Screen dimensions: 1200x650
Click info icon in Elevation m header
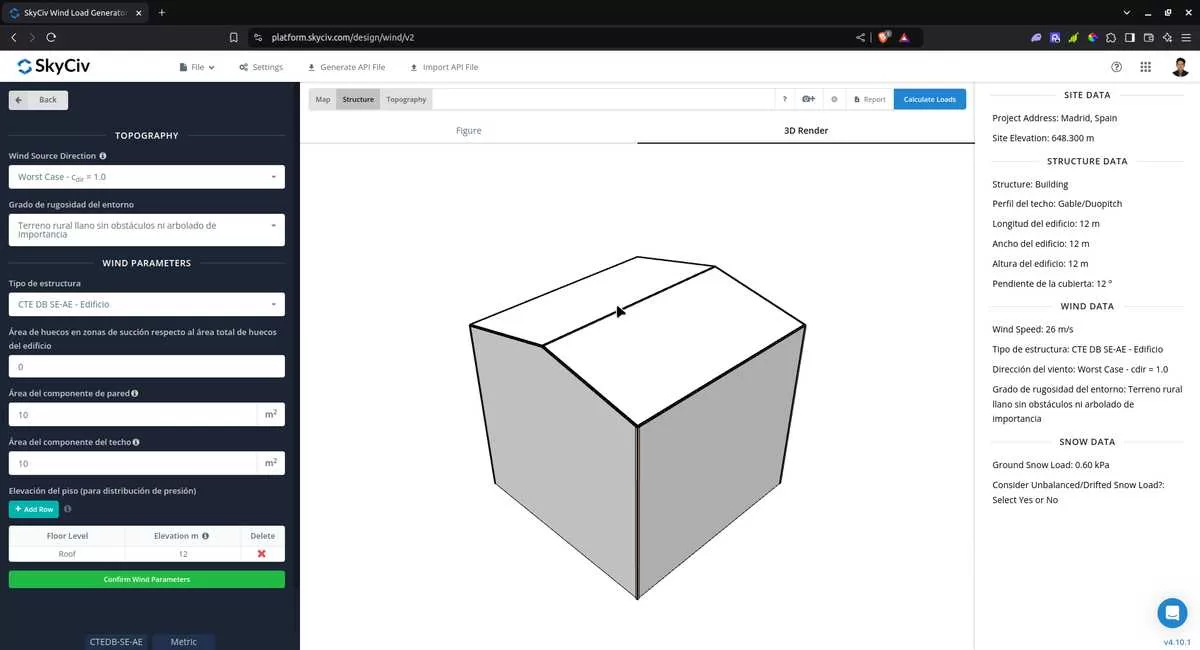(205, 536)
